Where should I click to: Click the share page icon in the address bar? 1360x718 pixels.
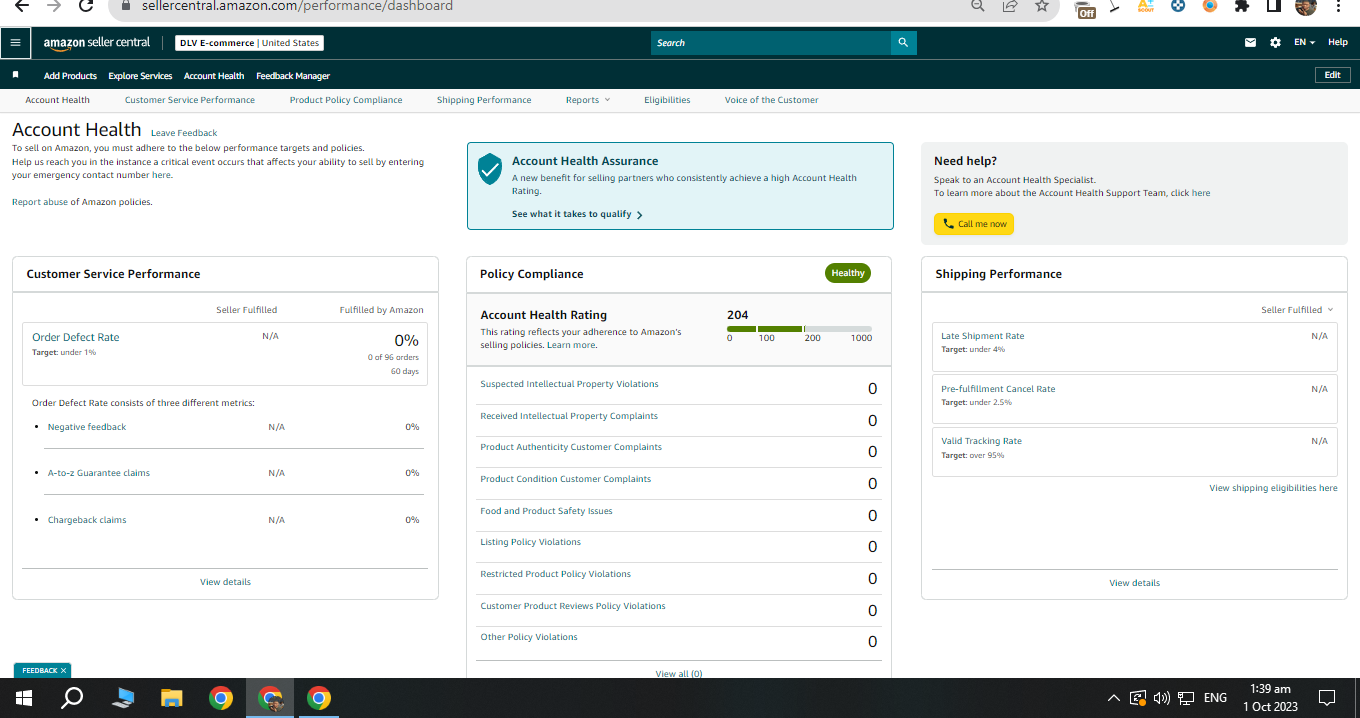1010,6
